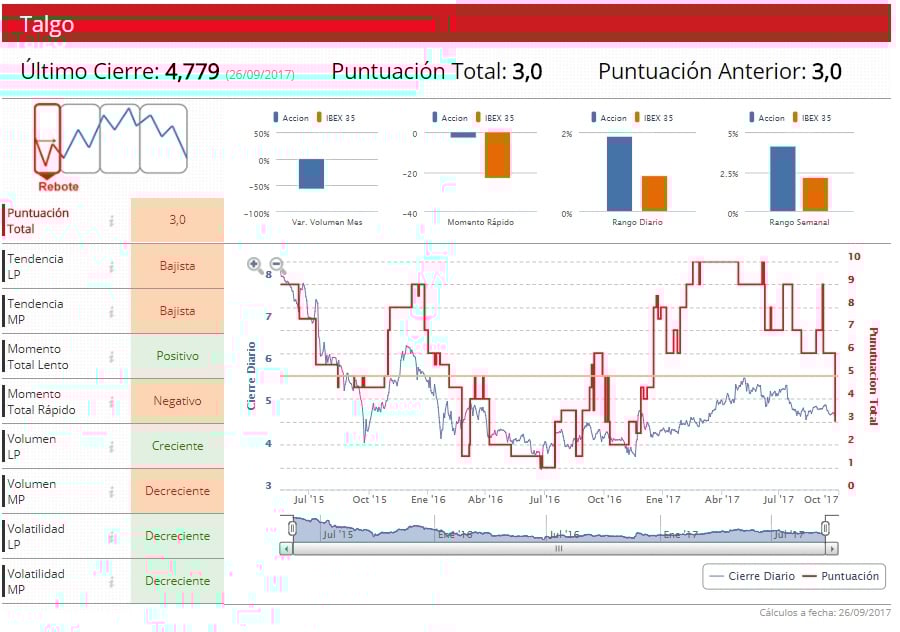Toggle IBEX 35 legend in Rango Diario chart
This screenshot has width=900, height=632.
click(x=654, y=118)
